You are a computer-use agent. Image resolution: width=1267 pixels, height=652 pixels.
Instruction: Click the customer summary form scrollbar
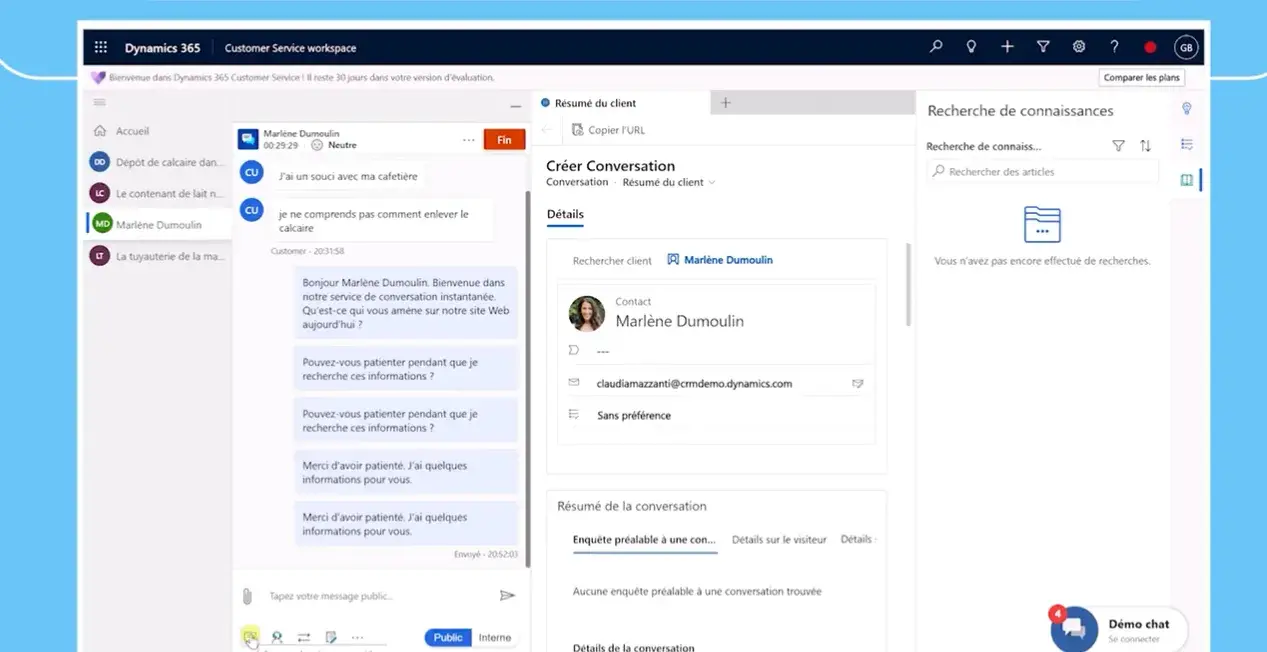click(x=908, y=284)
